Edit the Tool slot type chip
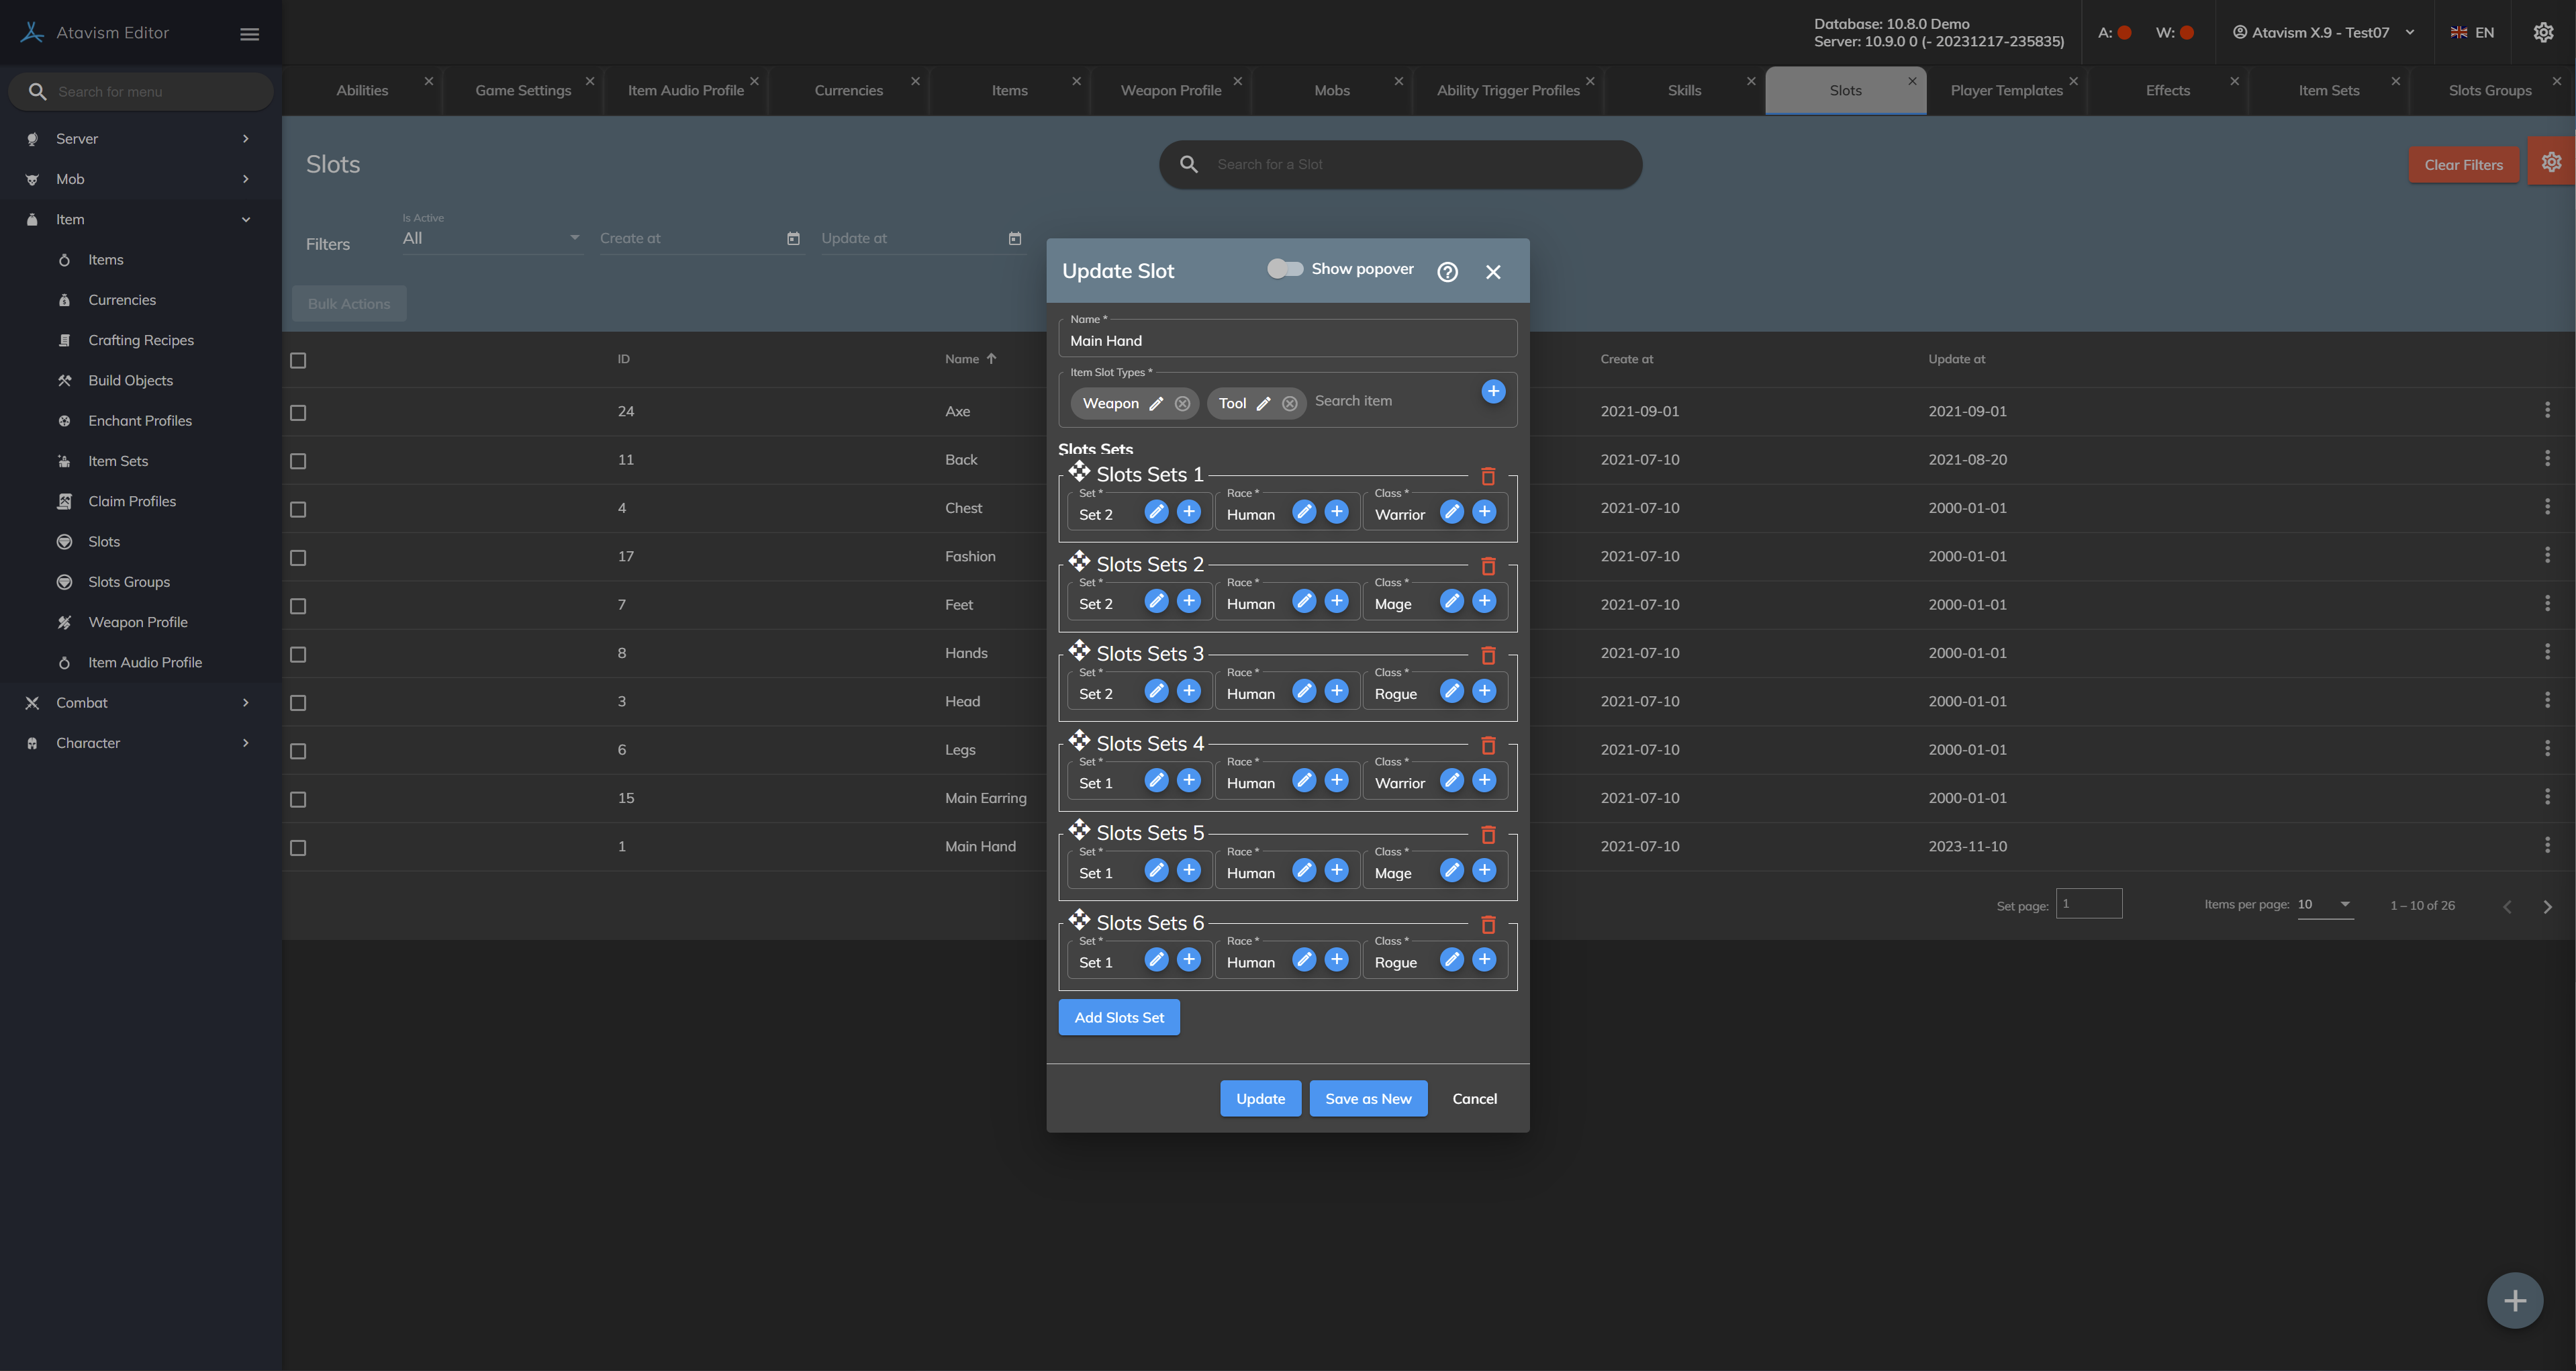Screen dimensions: 2576x1371 [x=1263, y=404]
